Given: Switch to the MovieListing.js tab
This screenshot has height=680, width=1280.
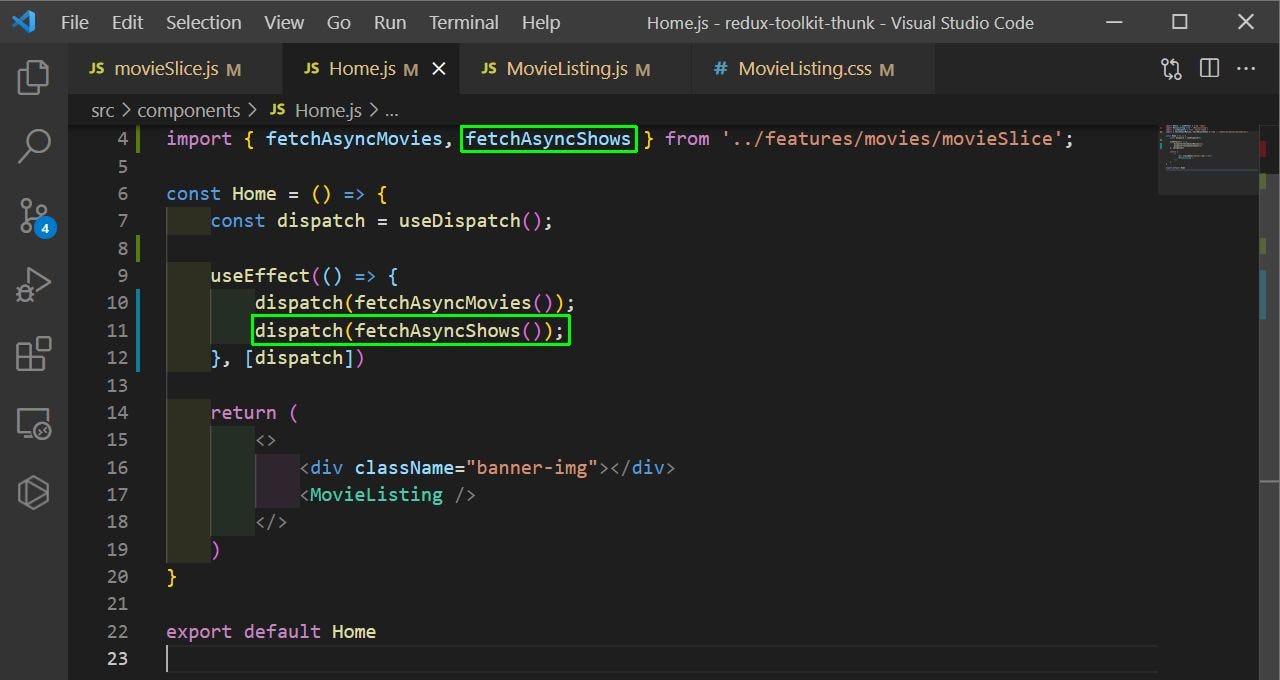Looking at the screenshot, I should pyautogui.click(x=575, y=69).
